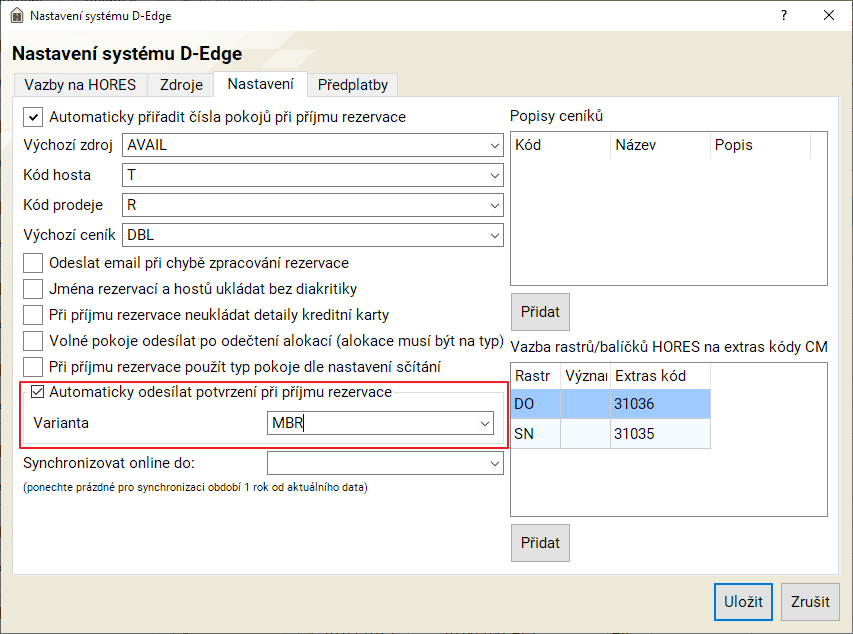The image size is (853, 634).
Task: Close the Nastavení systému D-Edge window
Action: pyautogui.click(x=829, y=16)
